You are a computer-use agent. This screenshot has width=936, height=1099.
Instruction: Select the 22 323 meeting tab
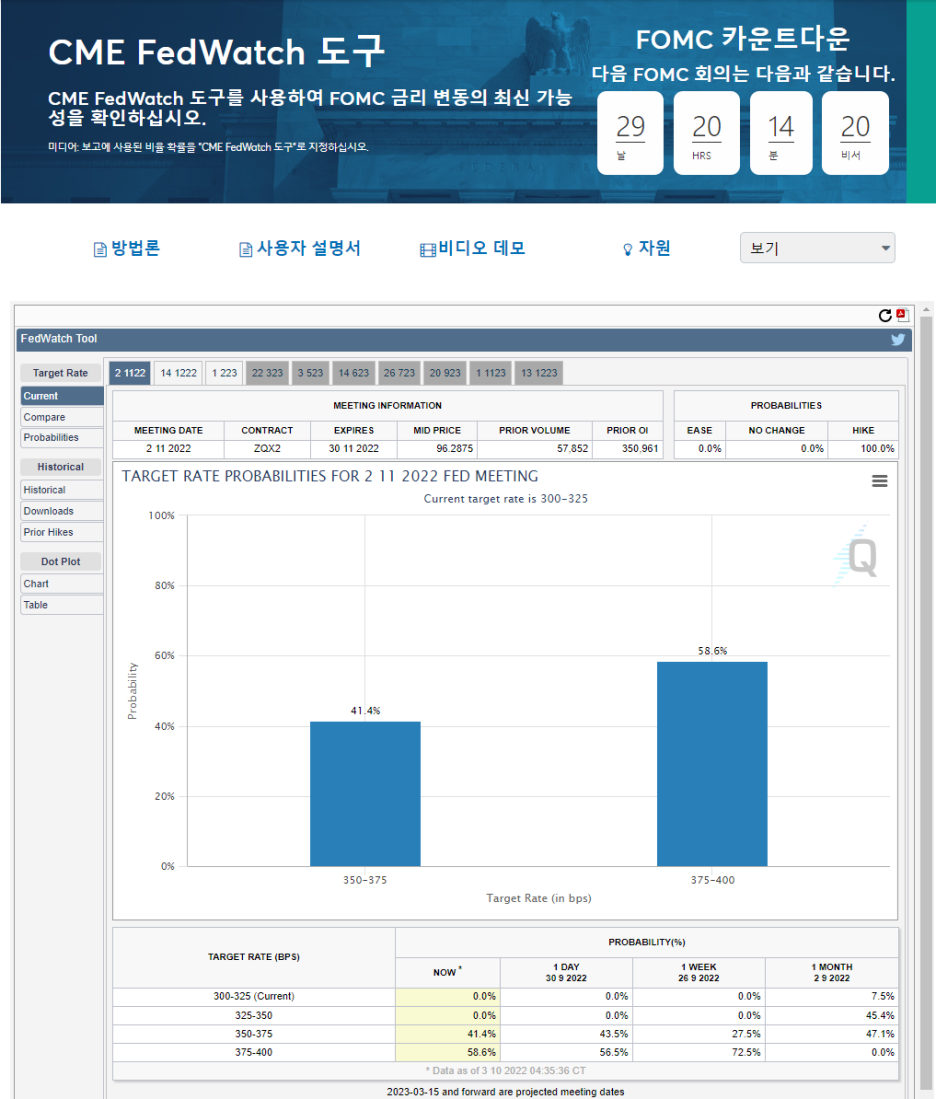[x=267, y=373]
